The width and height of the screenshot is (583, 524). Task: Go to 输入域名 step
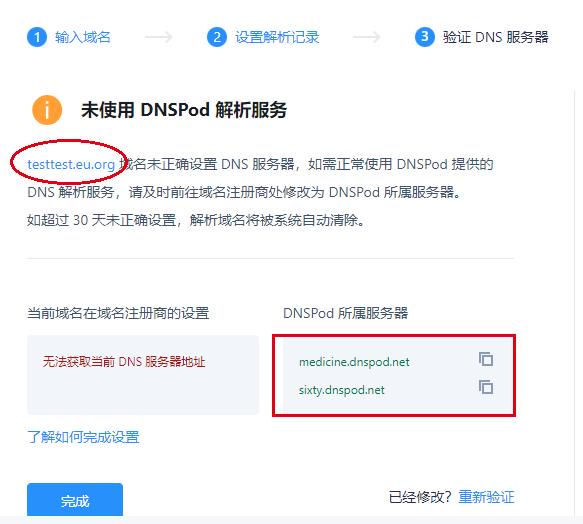coord(83,37)
